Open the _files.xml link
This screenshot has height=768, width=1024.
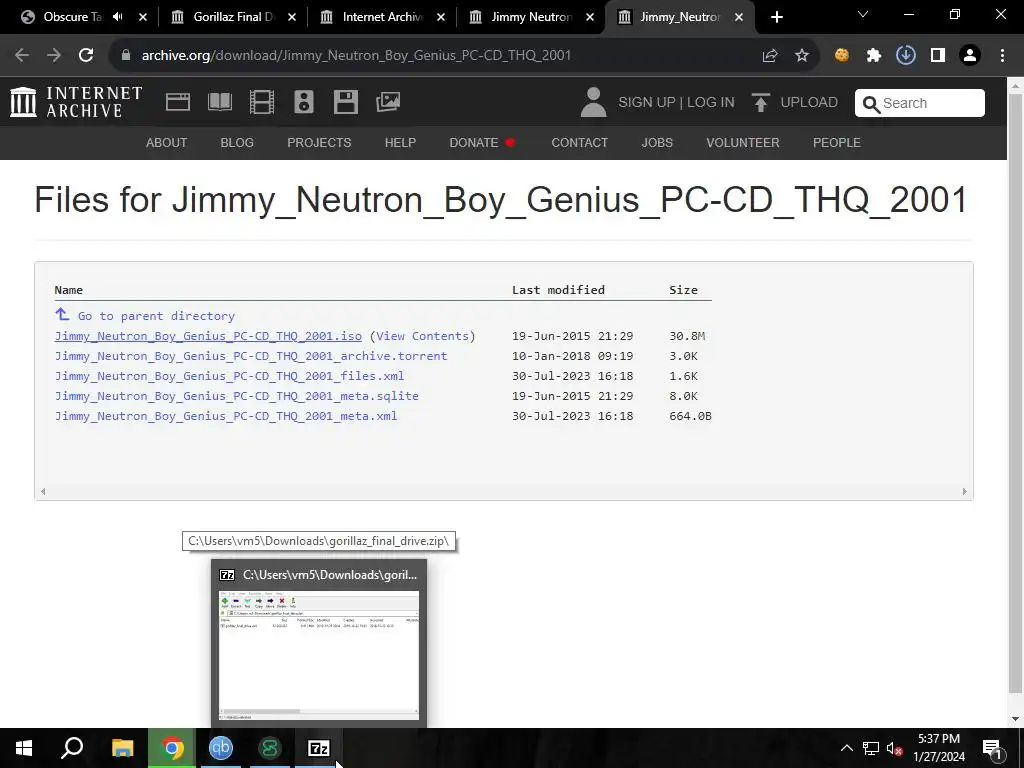[229, 376]
